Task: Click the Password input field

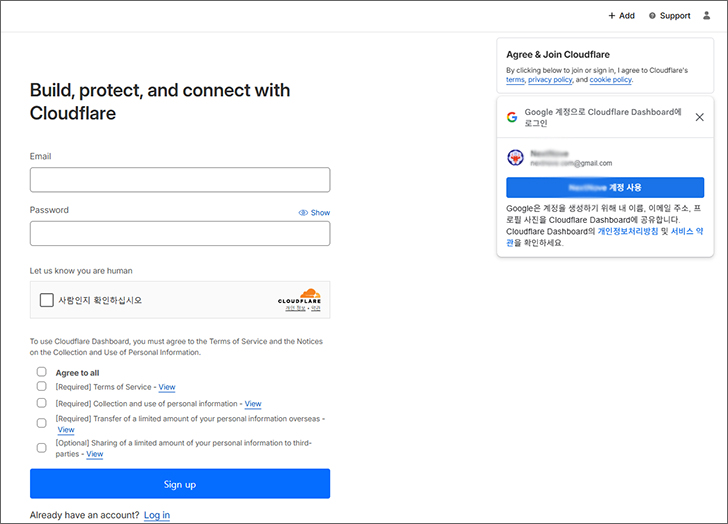Action: 180,234
